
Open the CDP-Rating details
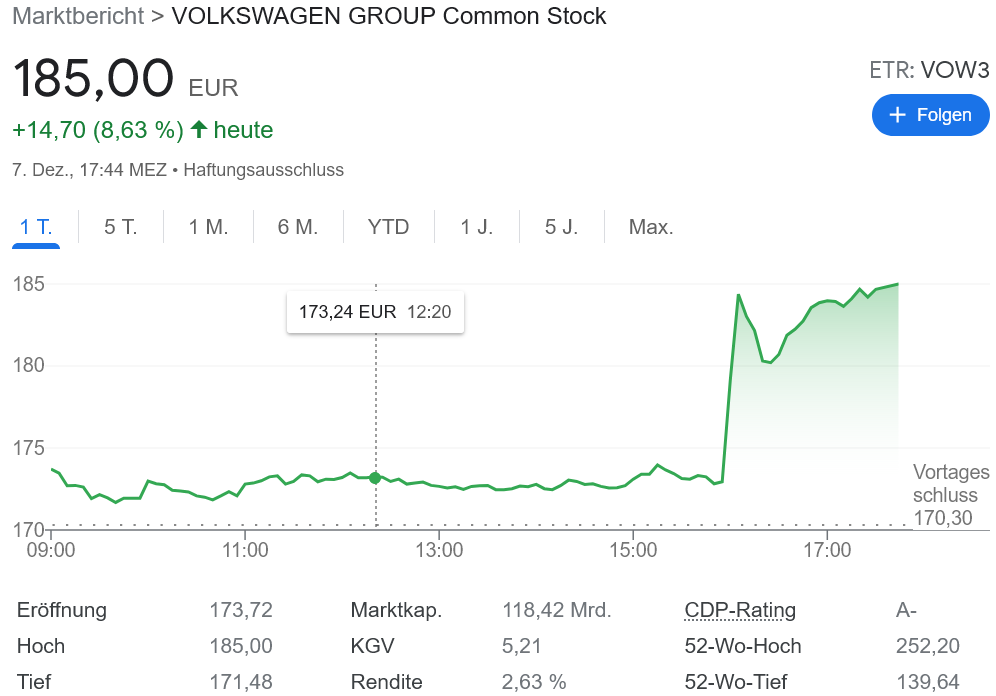[x=740, y=610]
